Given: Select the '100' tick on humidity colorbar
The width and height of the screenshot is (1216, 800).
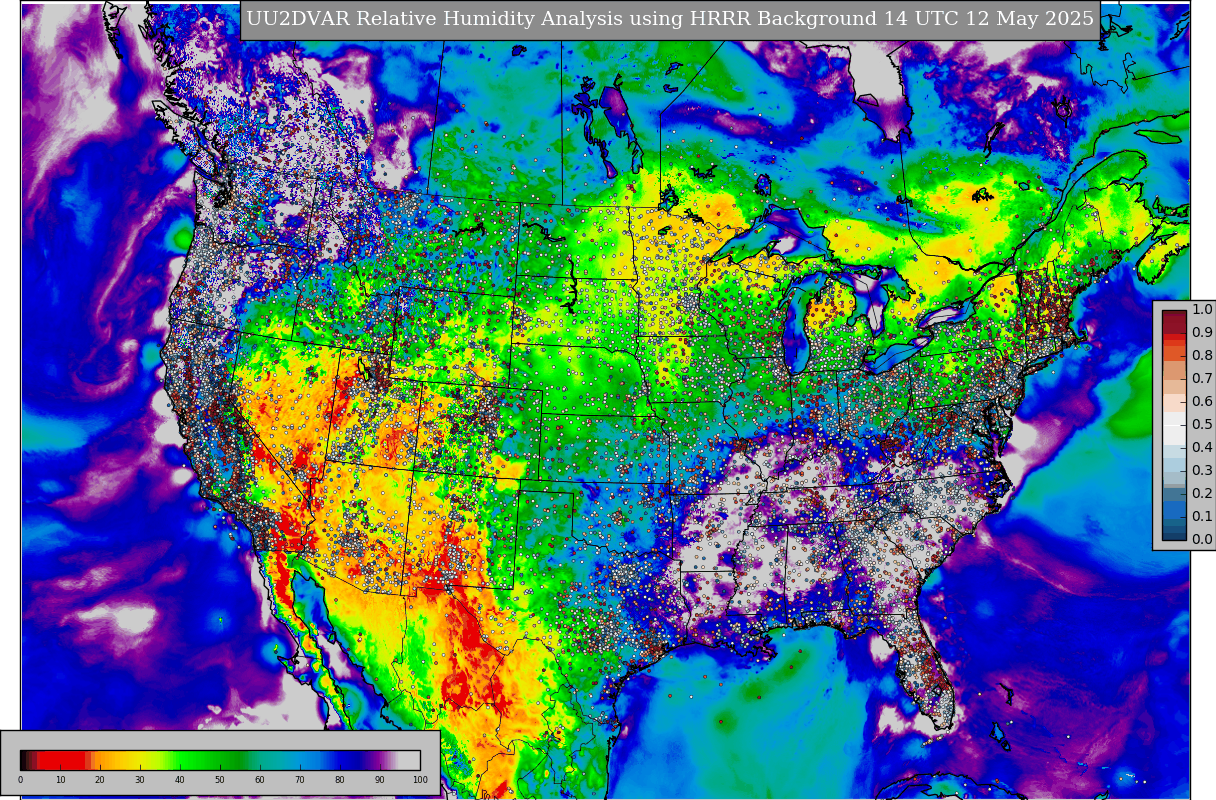Looking at the screenshot, I should pos(420,780).
